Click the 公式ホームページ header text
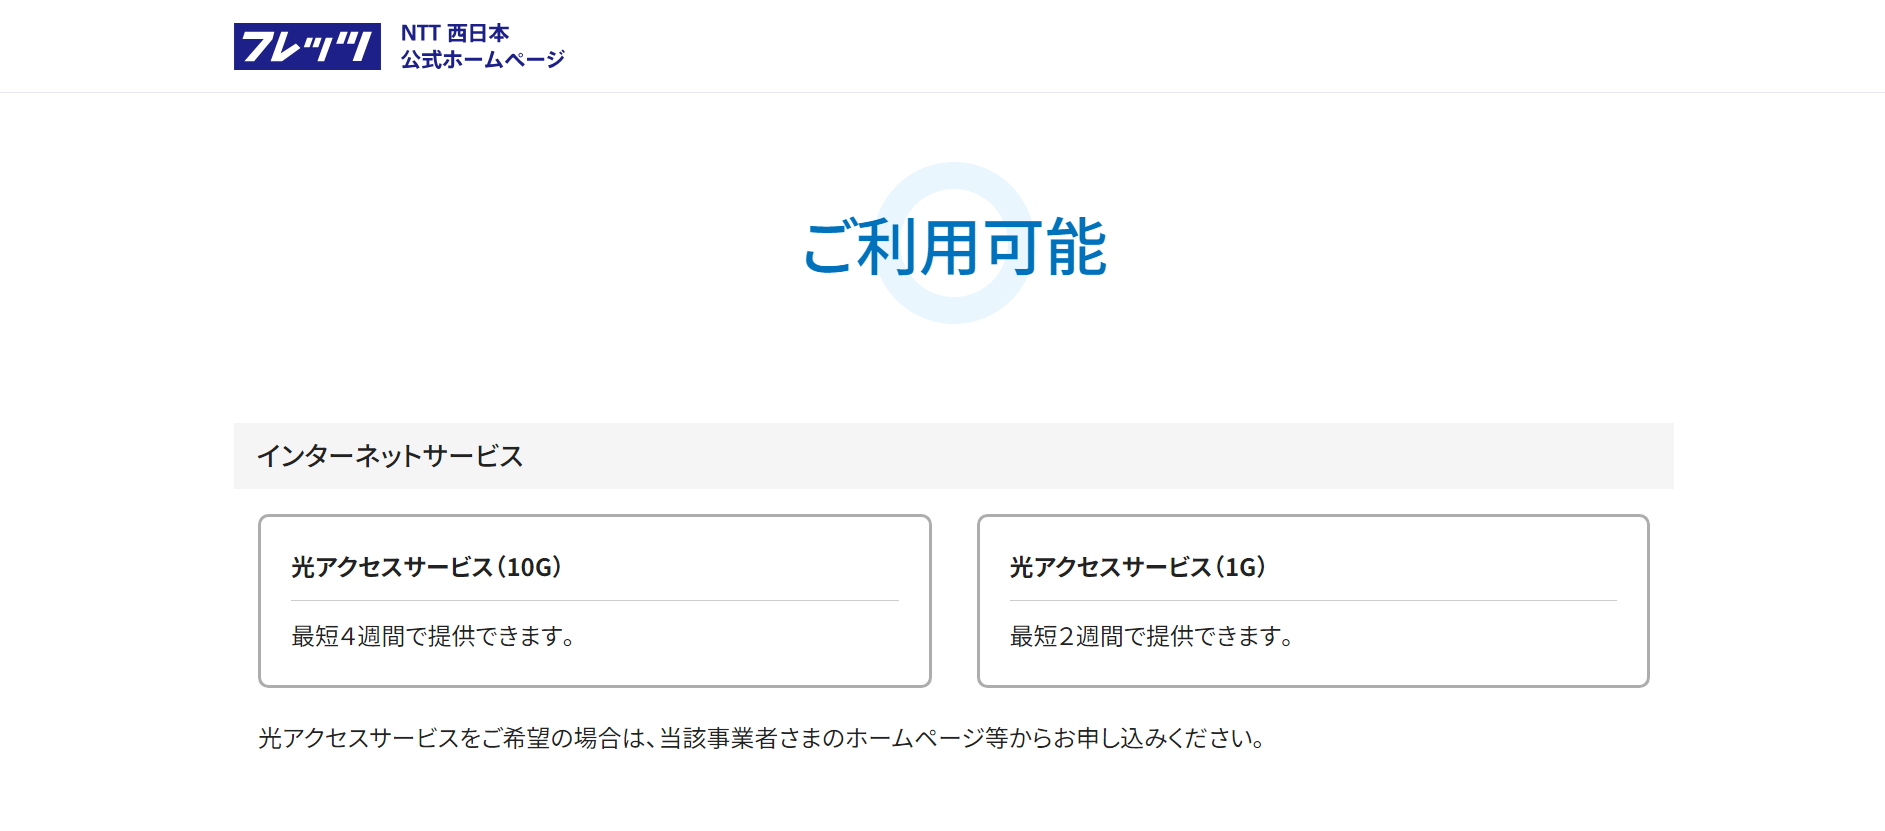Viewport: 1885px width, 831px height. 483,60
